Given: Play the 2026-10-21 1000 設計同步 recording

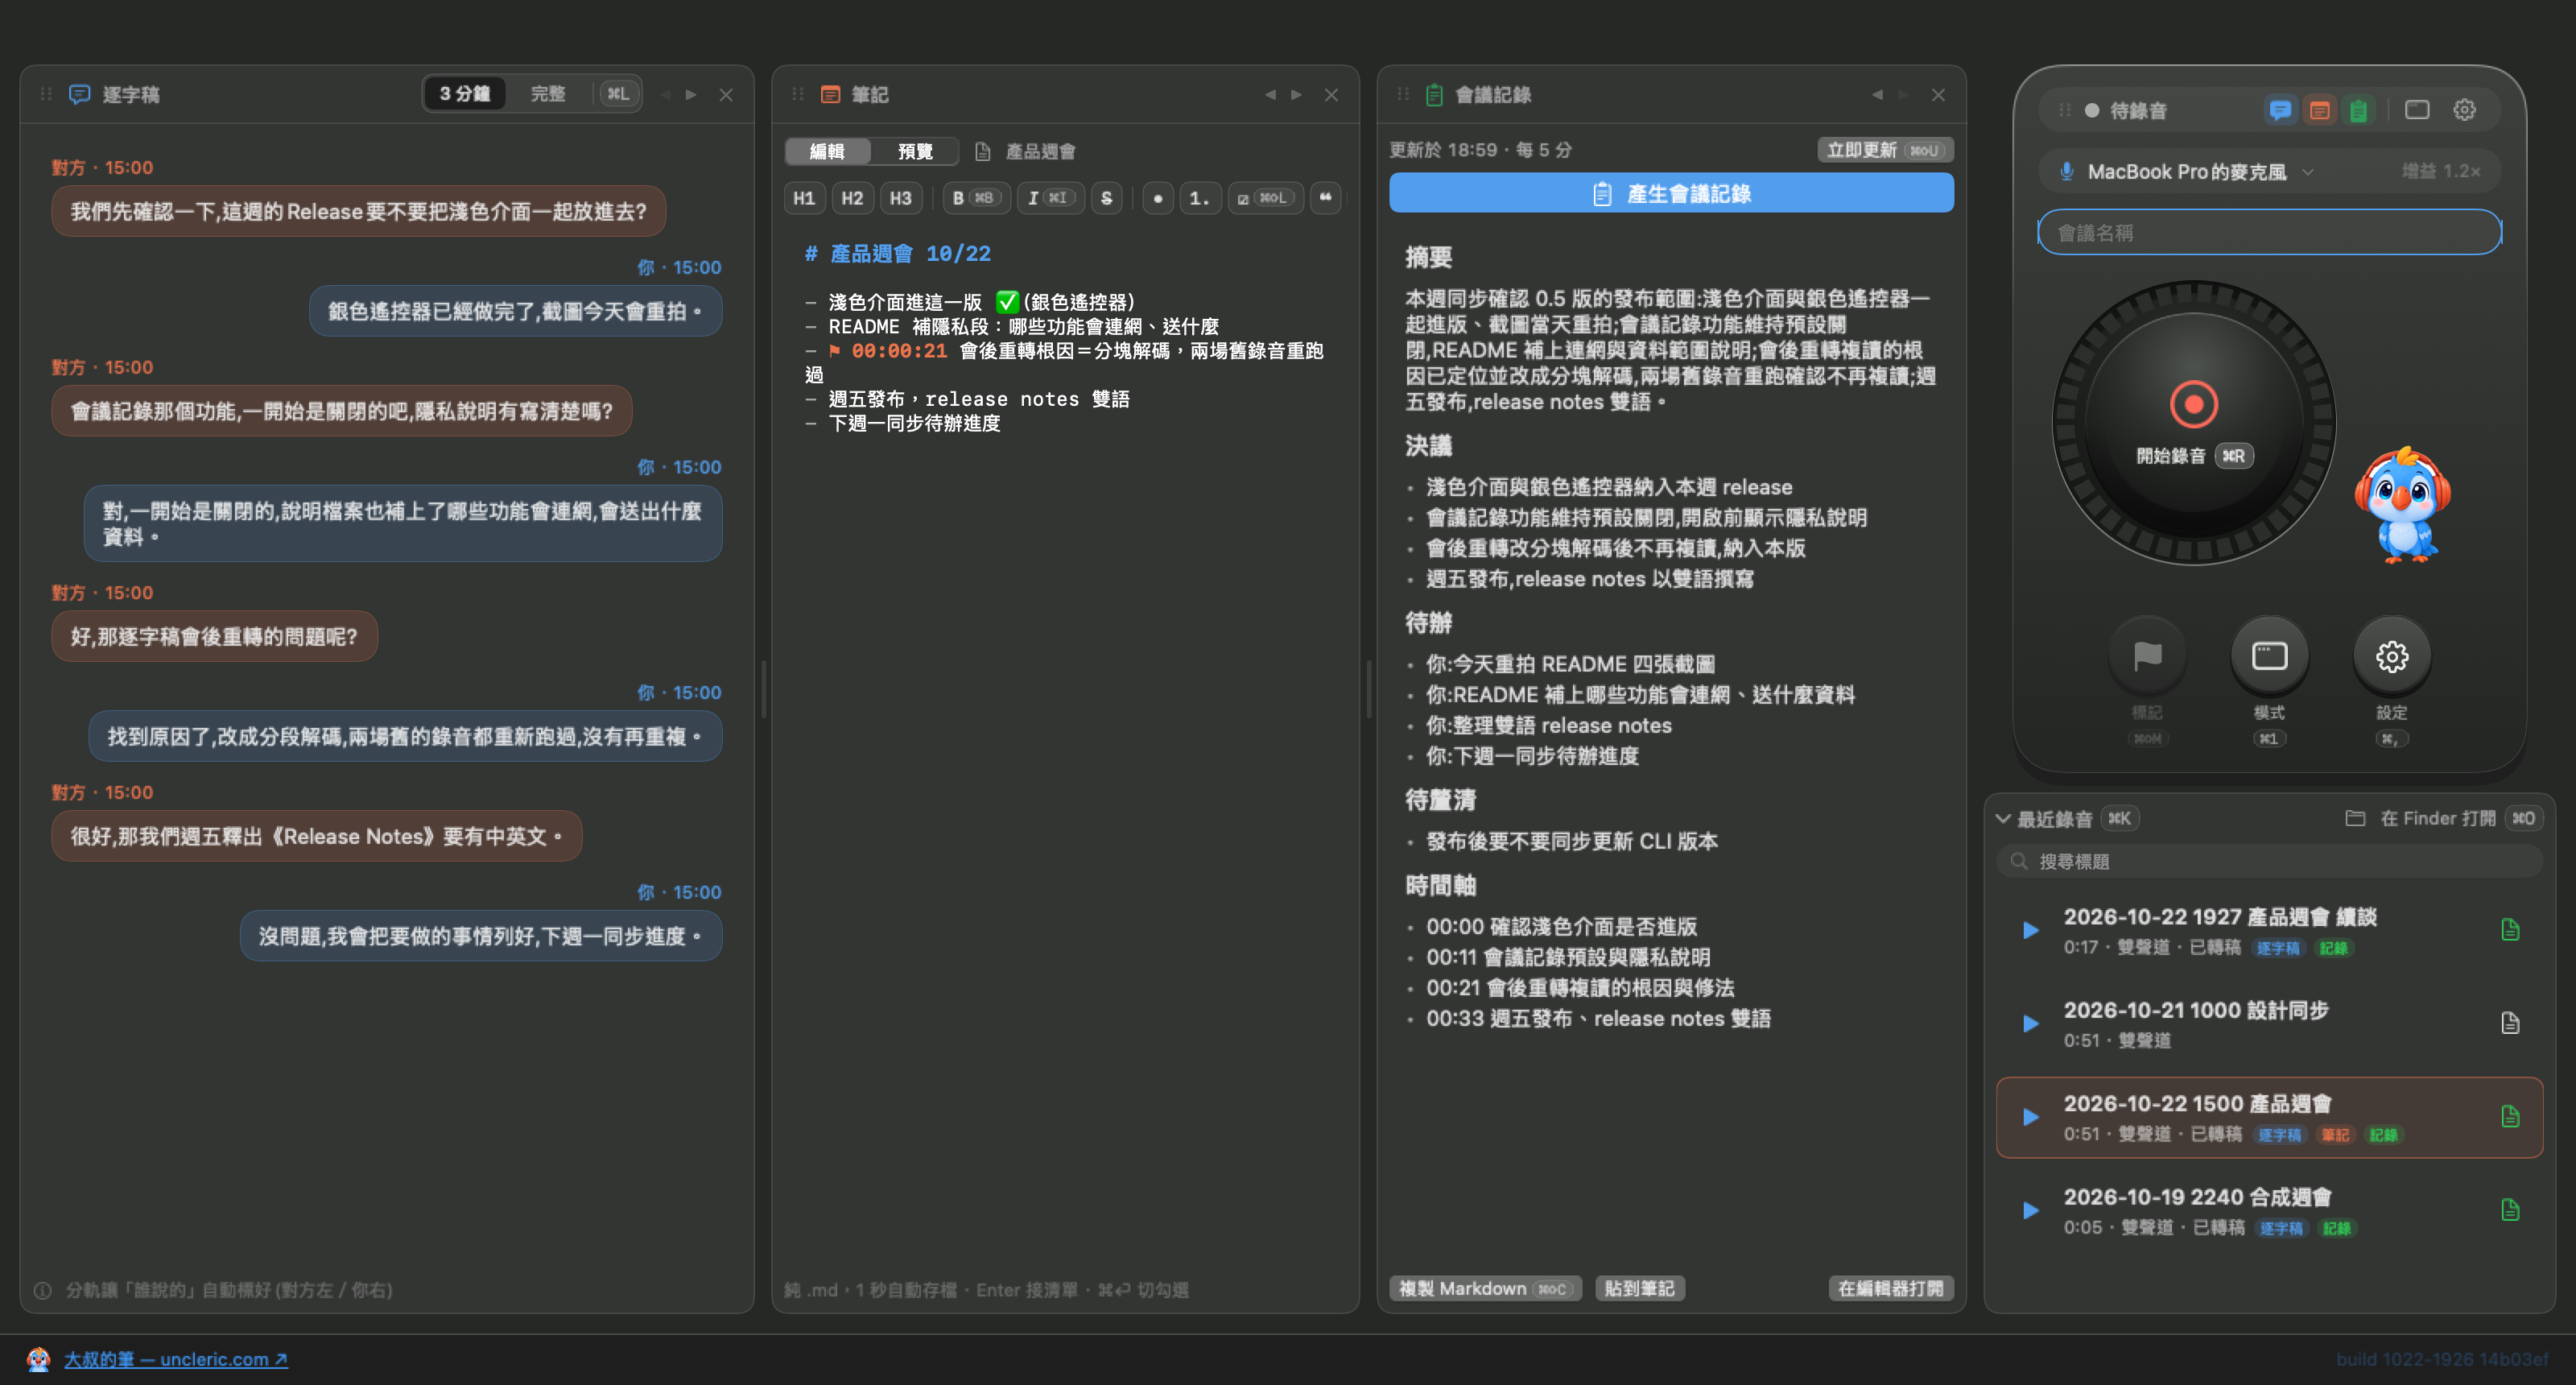Looking at the screenshot, I should coord(2031,1024).
